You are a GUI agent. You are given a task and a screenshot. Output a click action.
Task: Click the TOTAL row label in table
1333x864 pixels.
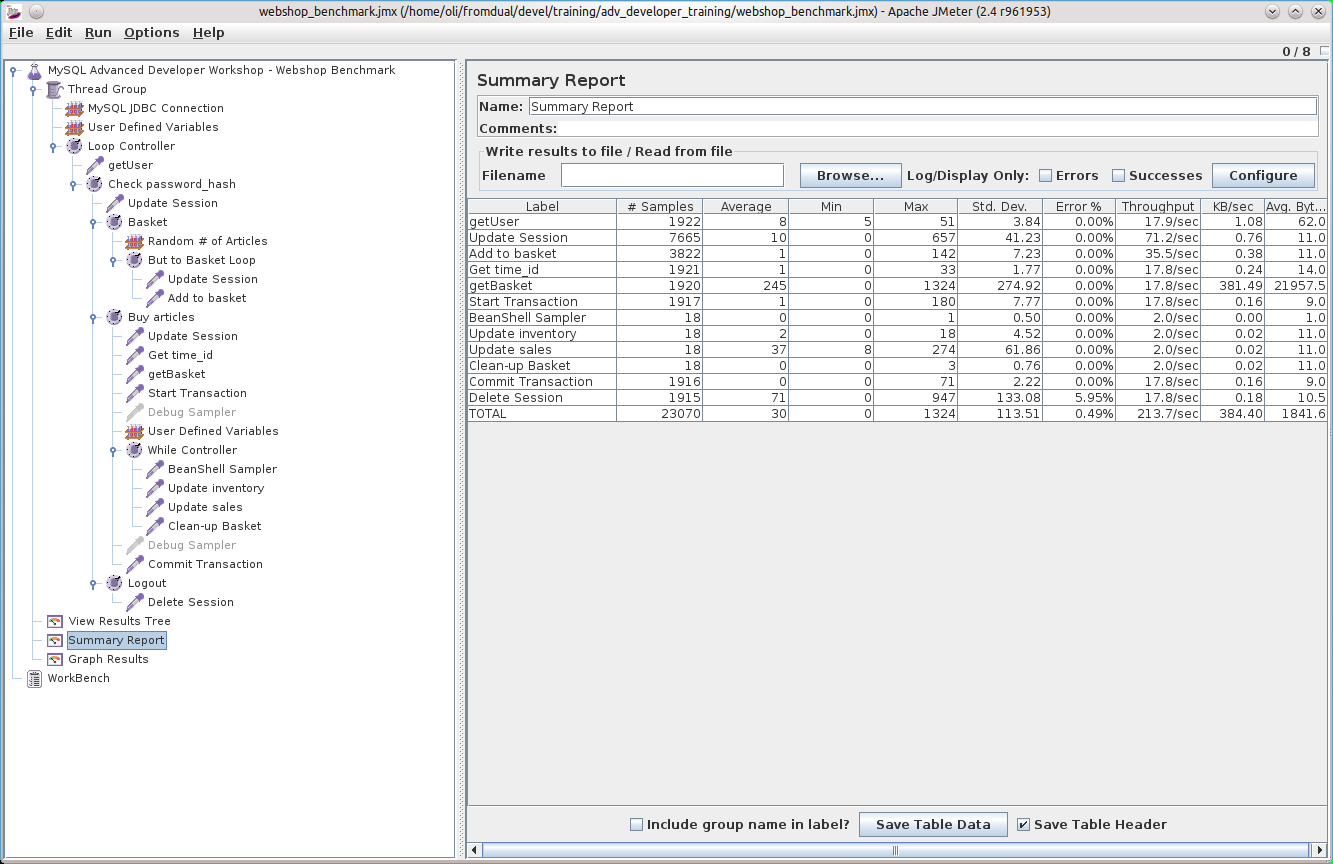tap(541, 414)
